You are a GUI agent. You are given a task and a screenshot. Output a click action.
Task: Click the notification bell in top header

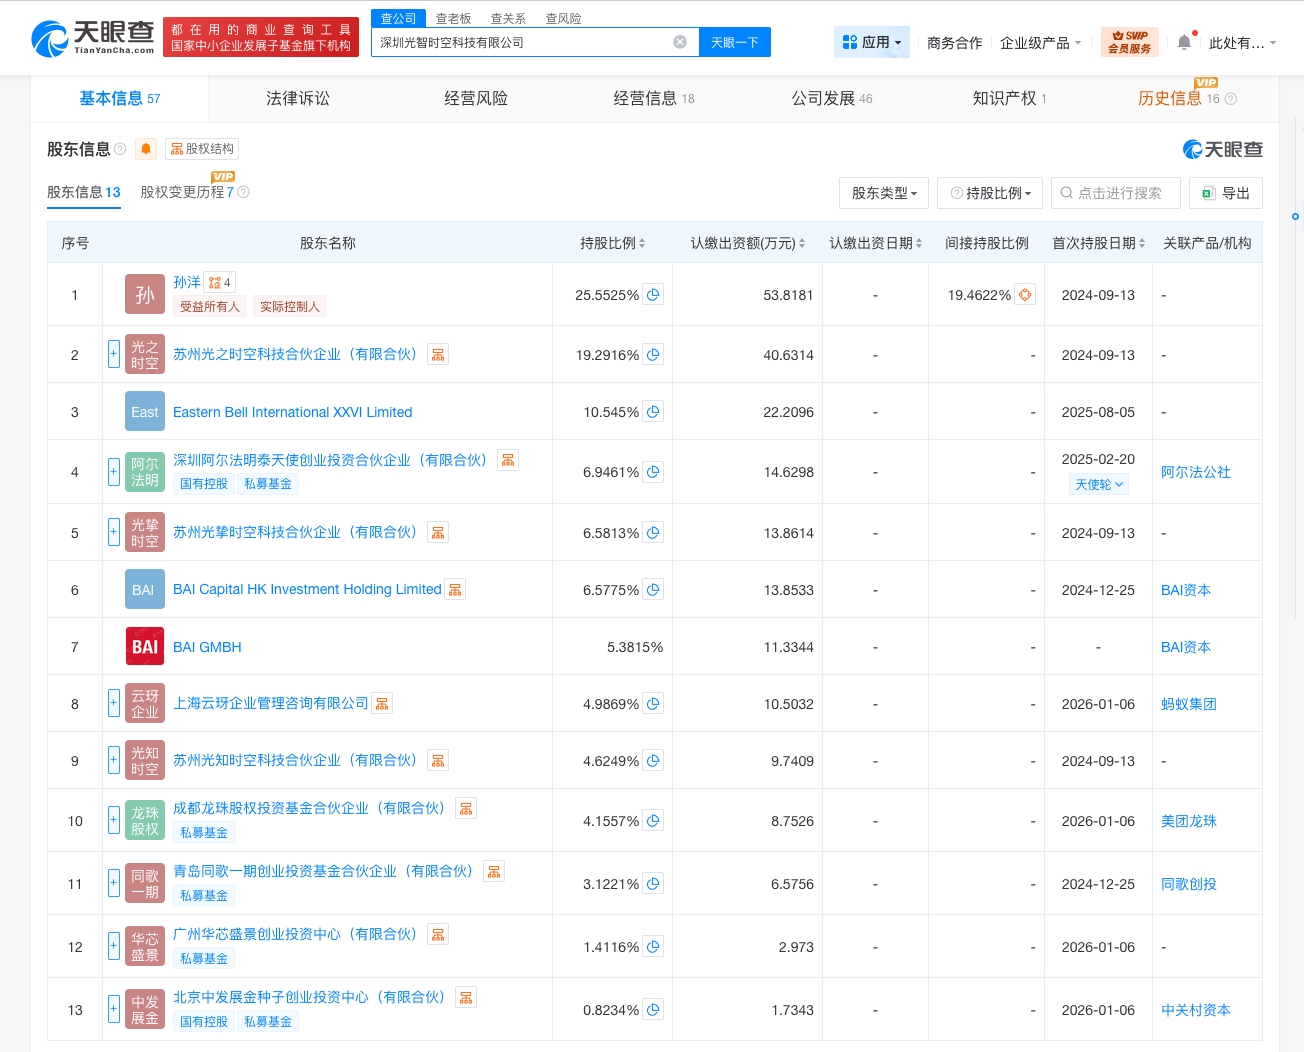pos(1184,42)
